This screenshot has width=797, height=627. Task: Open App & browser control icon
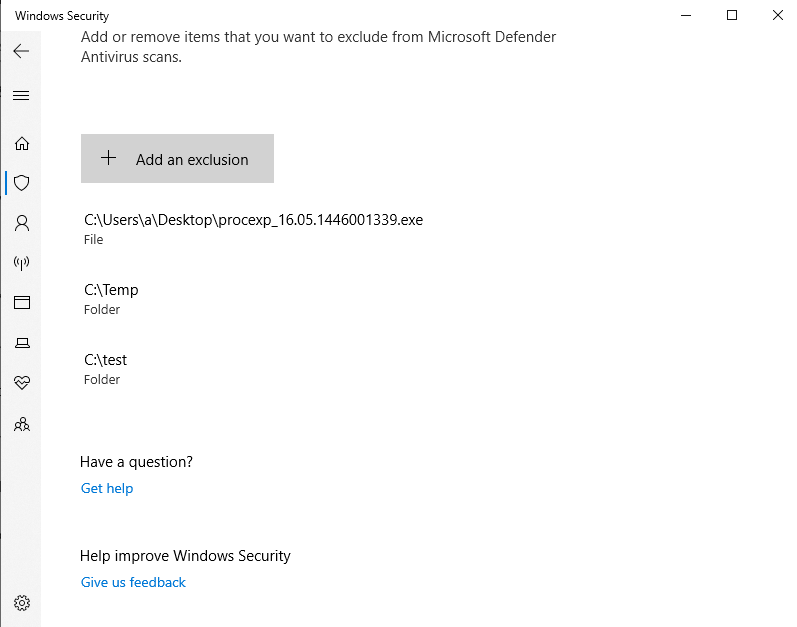21,302
